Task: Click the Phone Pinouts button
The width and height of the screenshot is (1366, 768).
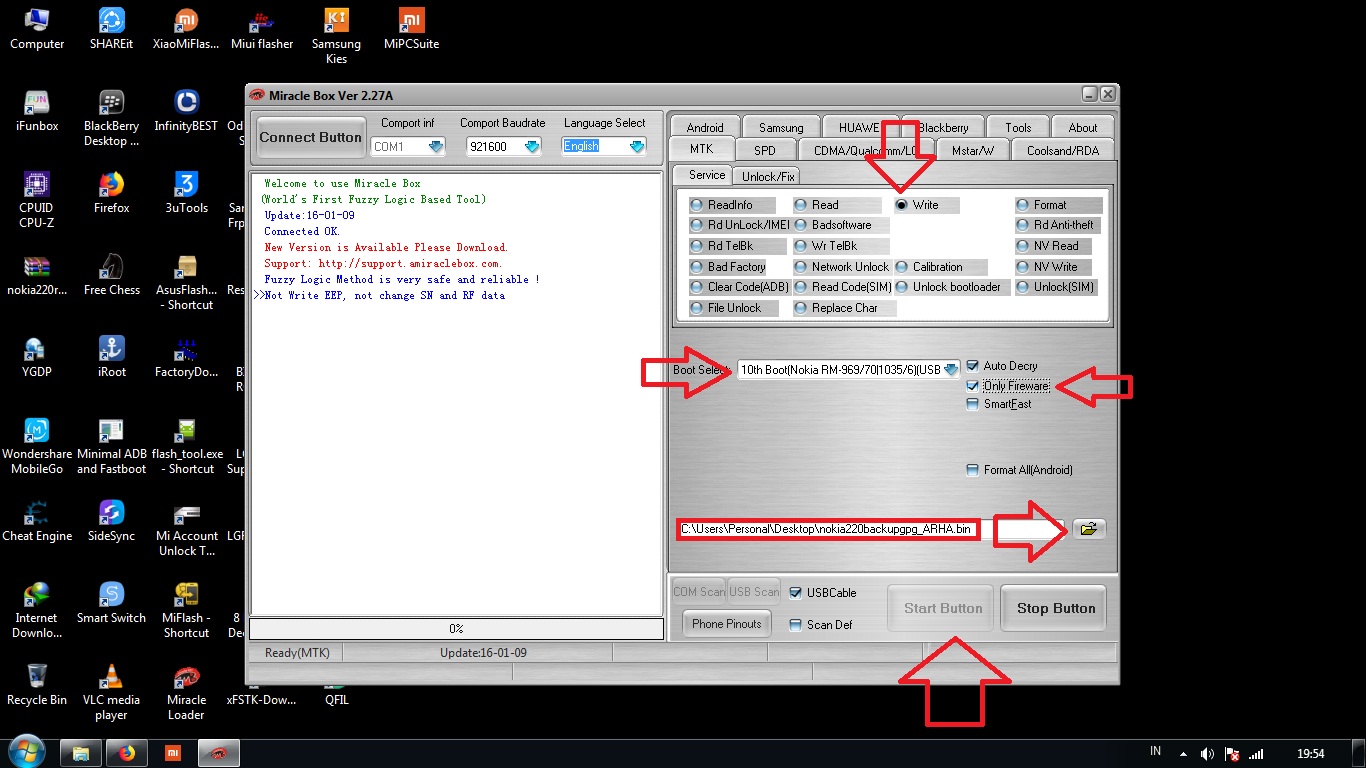Action: 725,623
